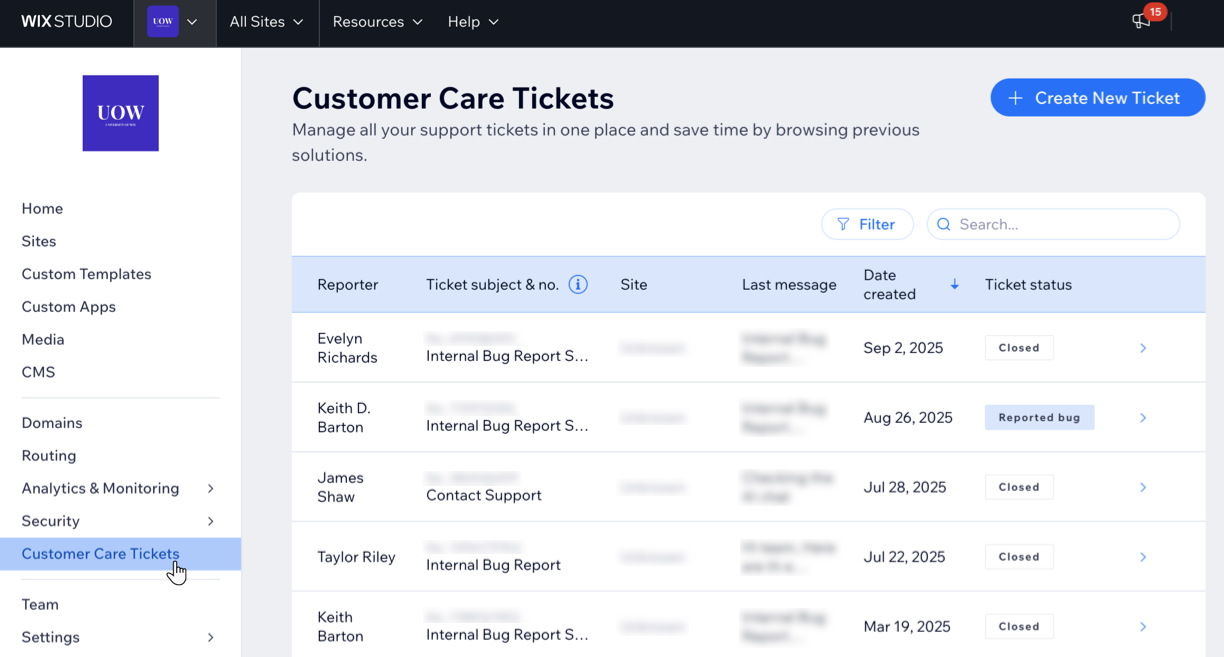The height and width of the screenshot is (657, 1224).
Task: Open Taylor Riley ticket row arrow
Action: tap(1142, 557)
